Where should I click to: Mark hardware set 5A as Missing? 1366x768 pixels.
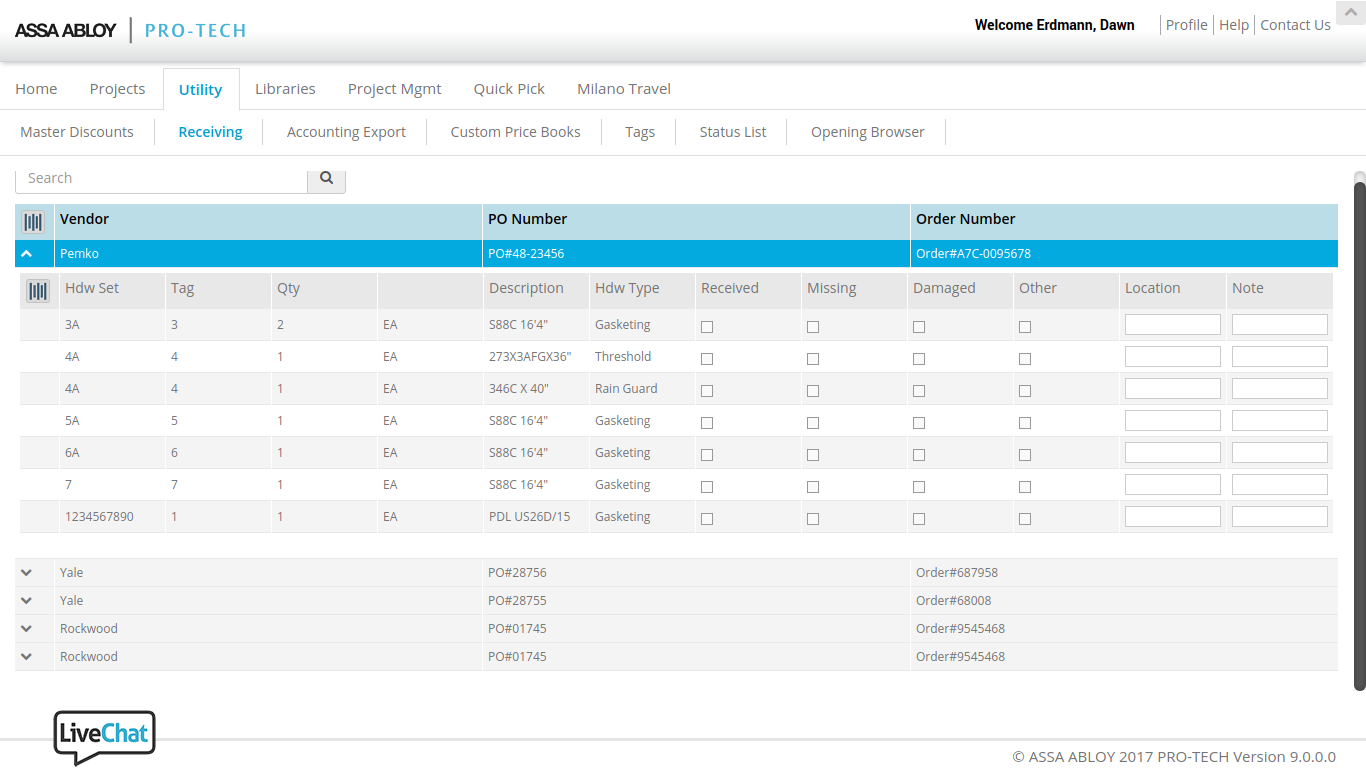pyautogui.click(x=813, y=423)
